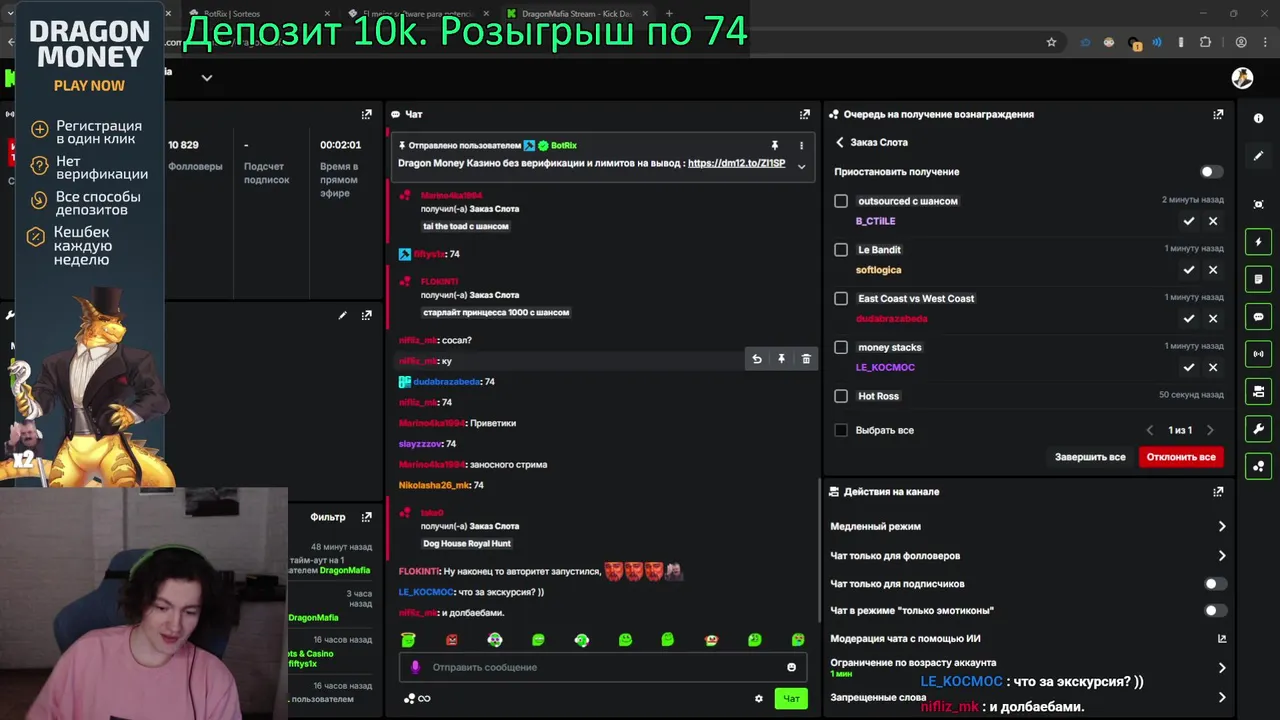Viewport: 1280px width, 720px height.
Task: Expand the pinned message chevron
Action: click(801, 166)
